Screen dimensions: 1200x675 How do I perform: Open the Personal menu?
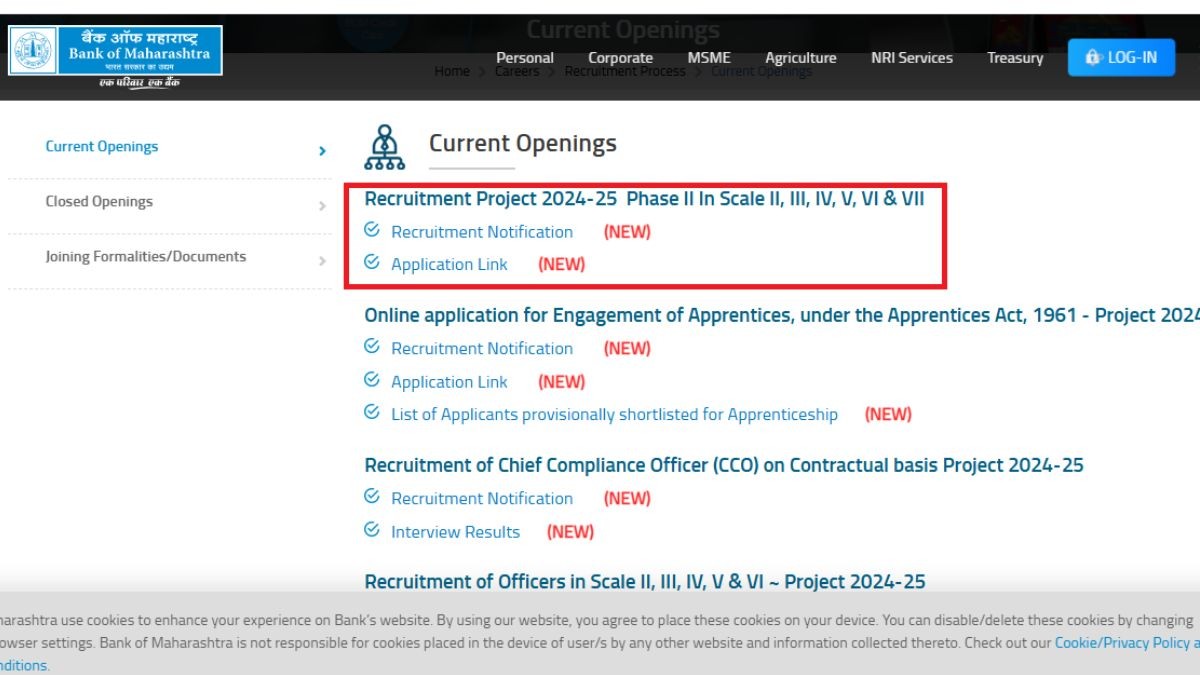coord(524,58)
